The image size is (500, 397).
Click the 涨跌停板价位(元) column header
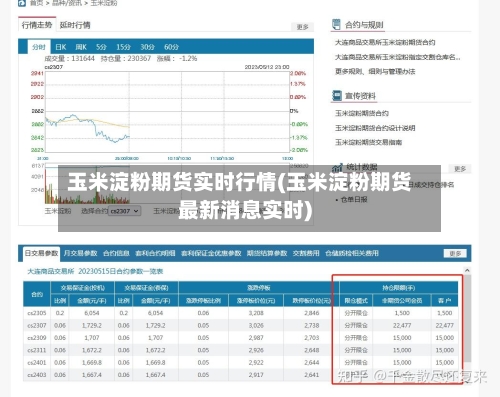point(256,301)
